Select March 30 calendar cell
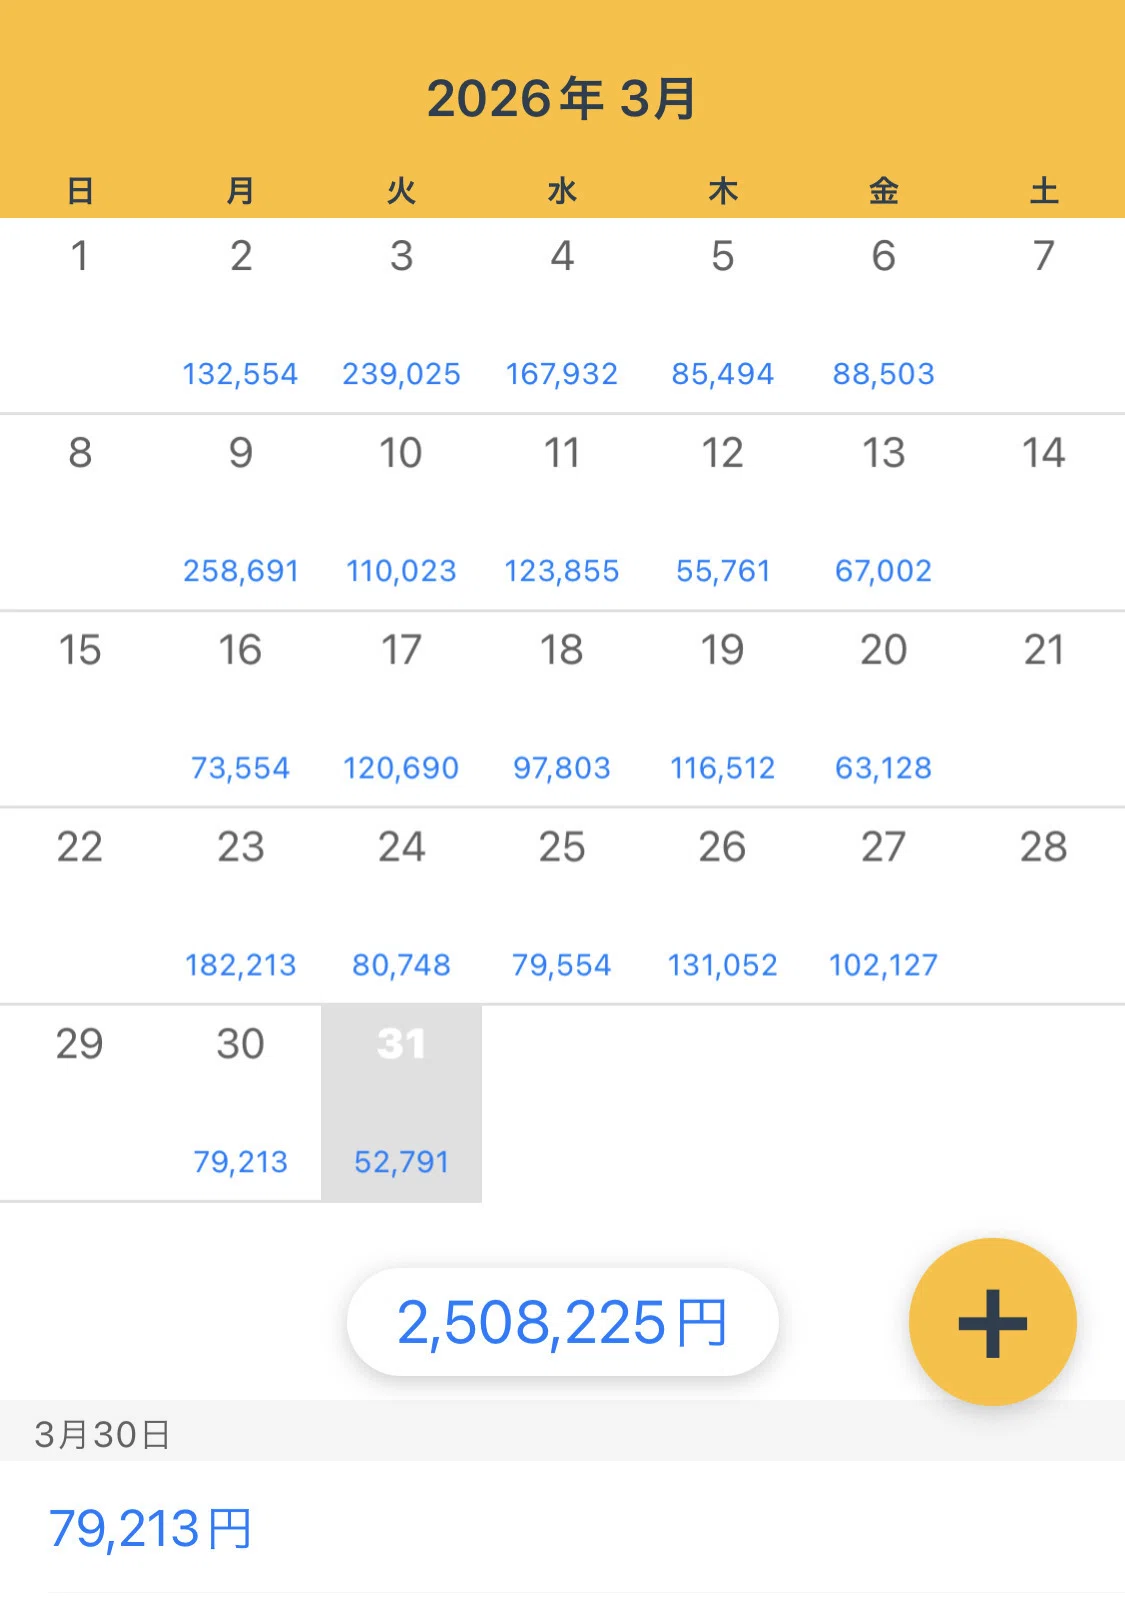 tap(240, 1103)
